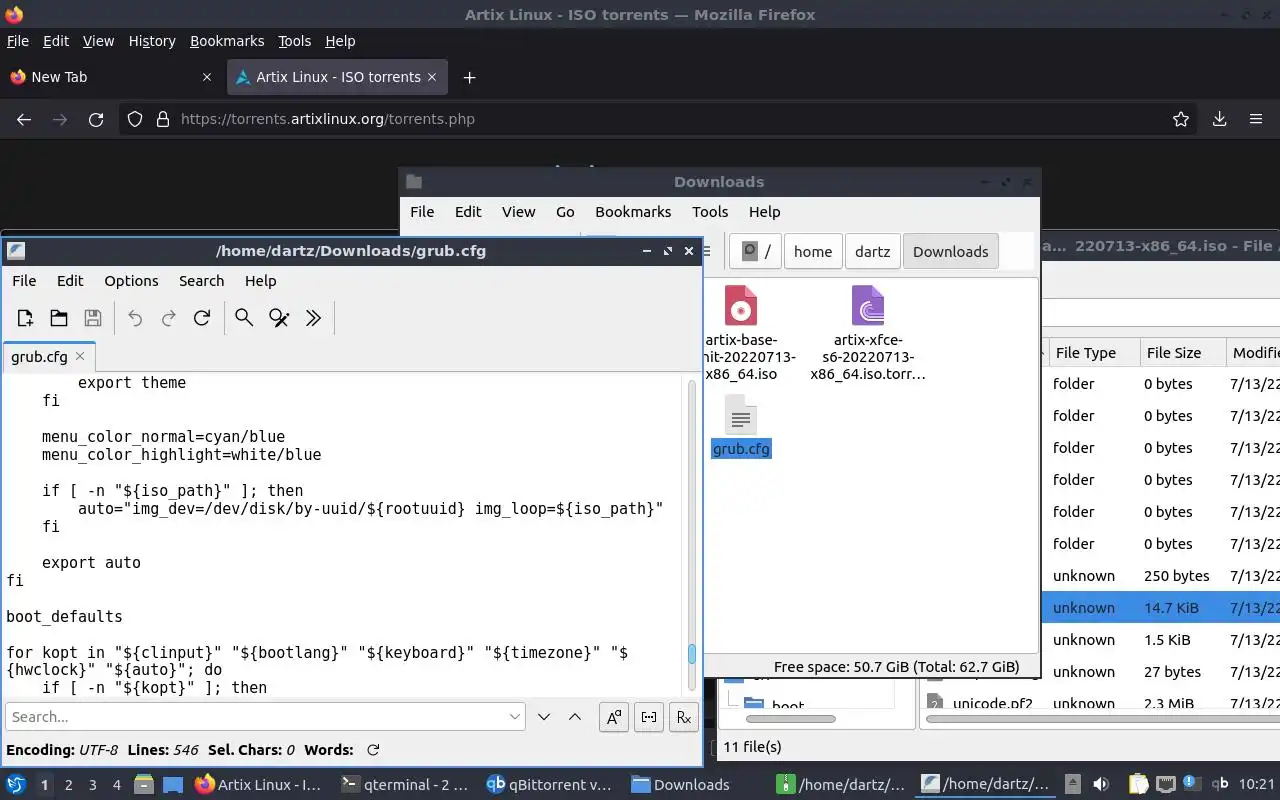Close the Artix Linux ISO torrents tab
The width and height of the screenshot is (1280, 800).
click(x=433, y=77)
